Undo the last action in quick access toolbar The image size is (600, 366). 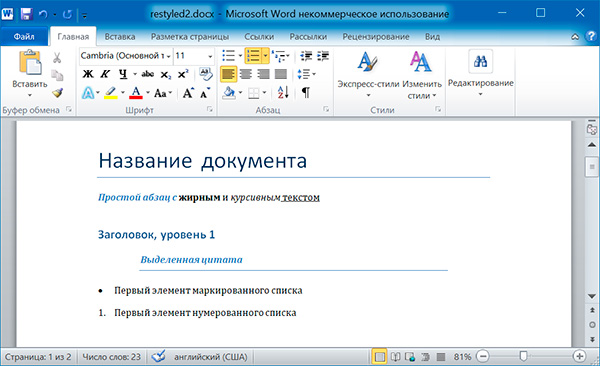(x=43, y=15)
